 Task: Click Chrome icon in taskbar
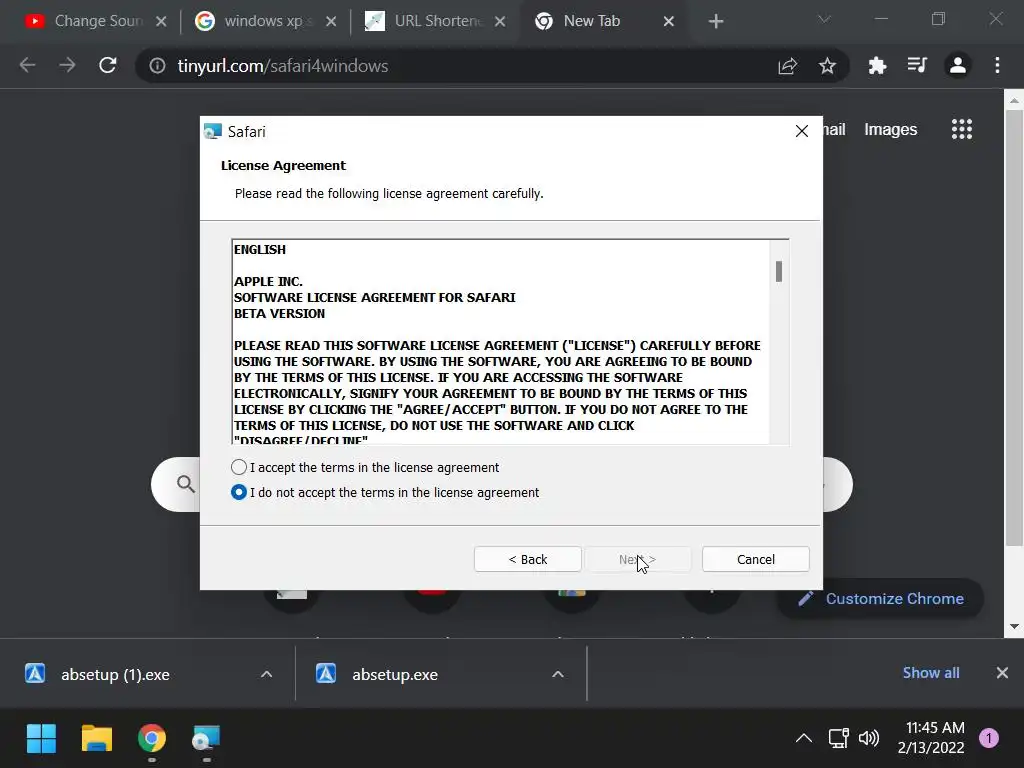coord(152,739)
